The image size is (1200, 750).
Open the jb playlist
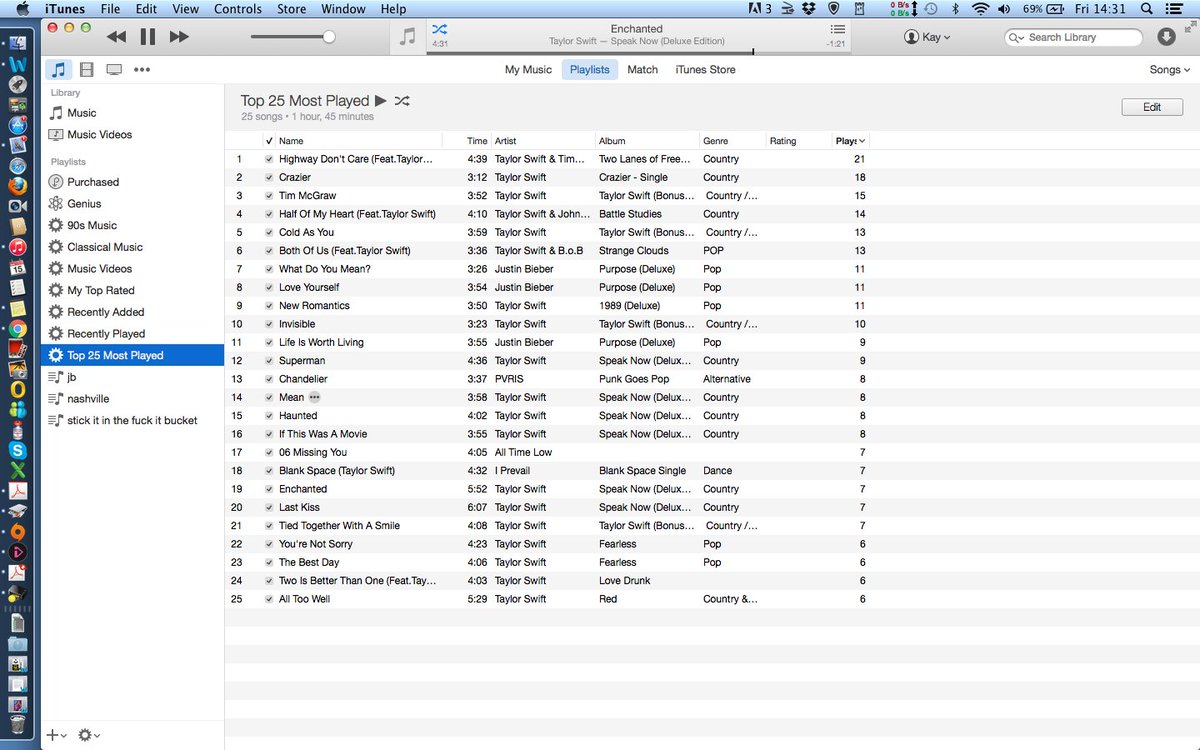pyautogui.click(x=132, y=377)
